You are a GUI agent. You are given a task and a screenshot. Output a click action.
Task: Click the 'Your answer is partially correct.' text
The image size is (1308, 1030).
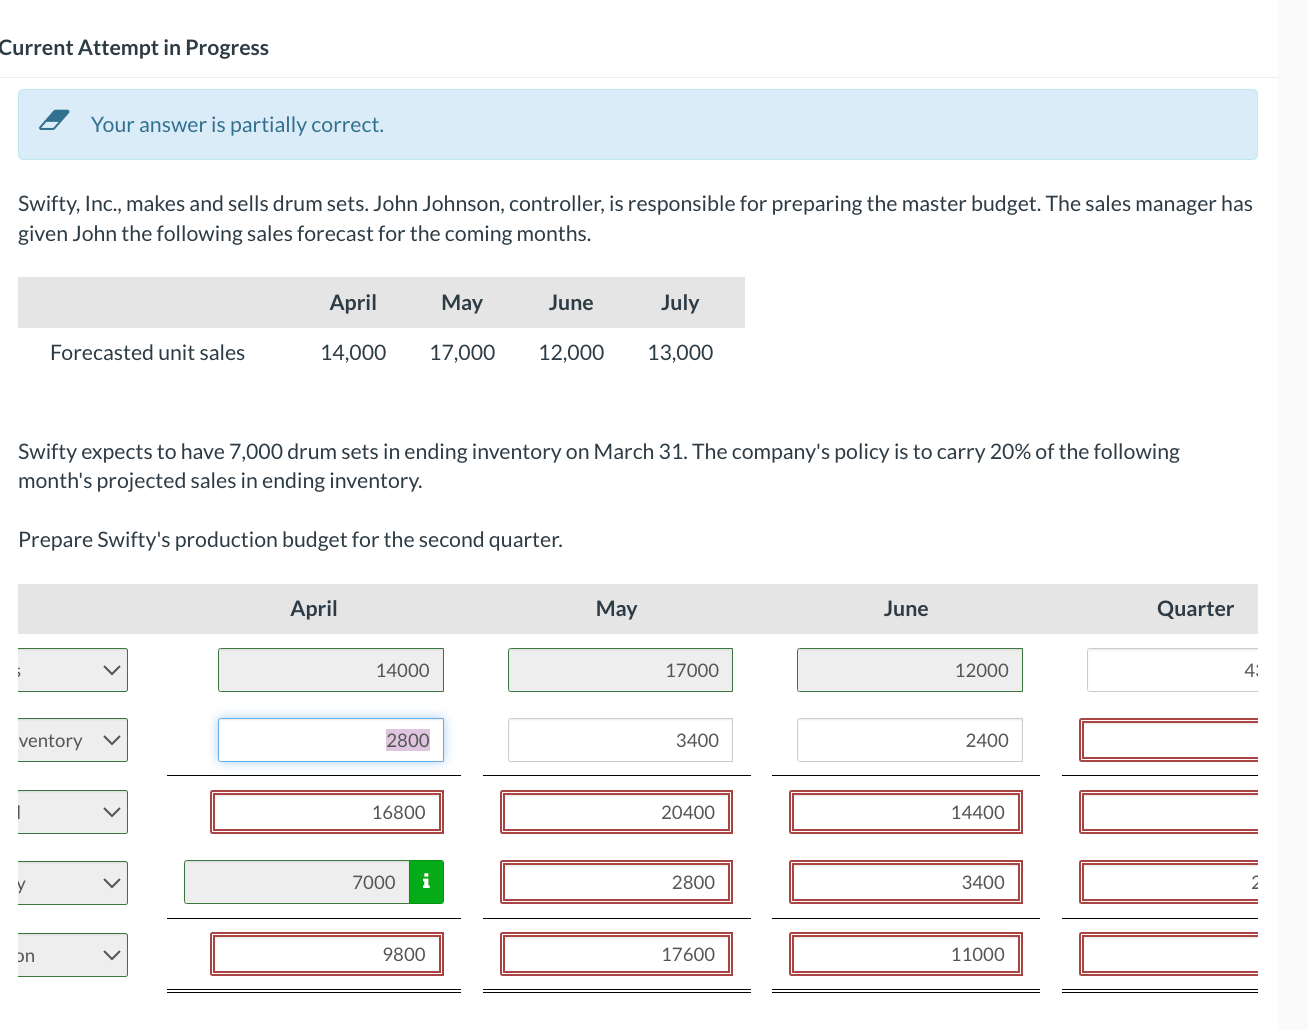pyautogui.click(x=237, y=125)
